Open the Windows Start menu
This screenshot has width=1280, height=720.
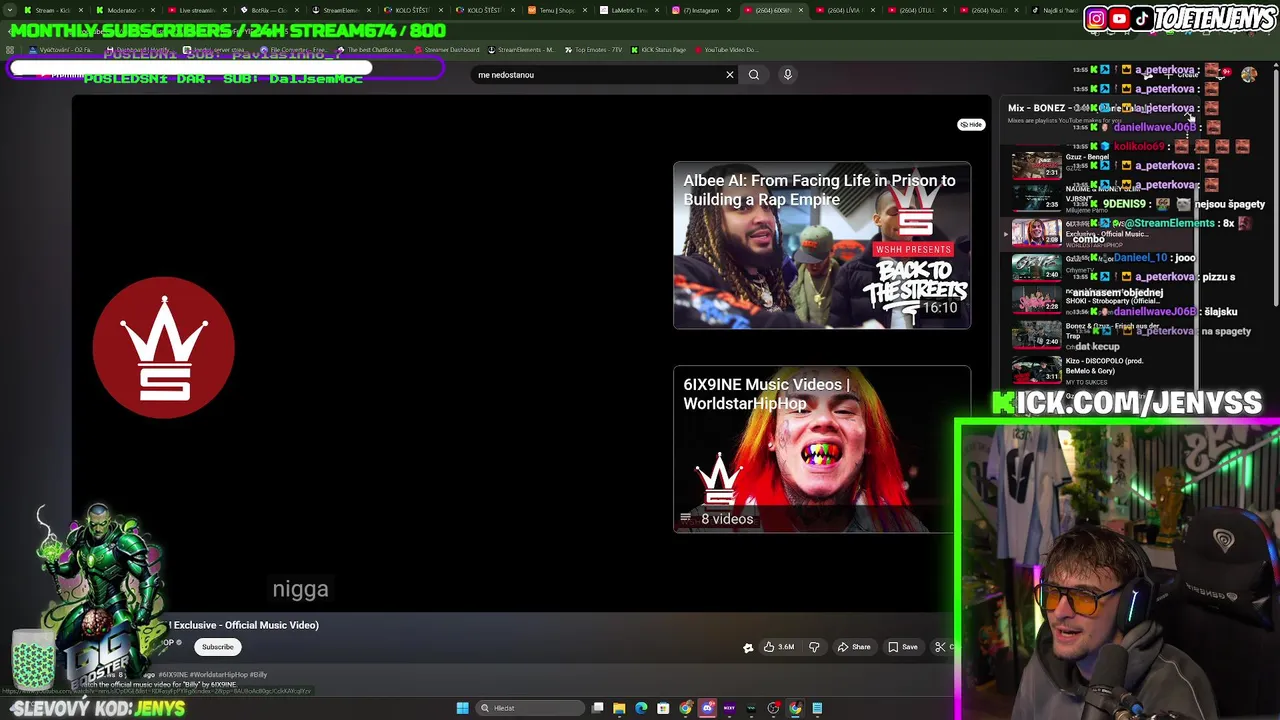click(x=462, y=708)
